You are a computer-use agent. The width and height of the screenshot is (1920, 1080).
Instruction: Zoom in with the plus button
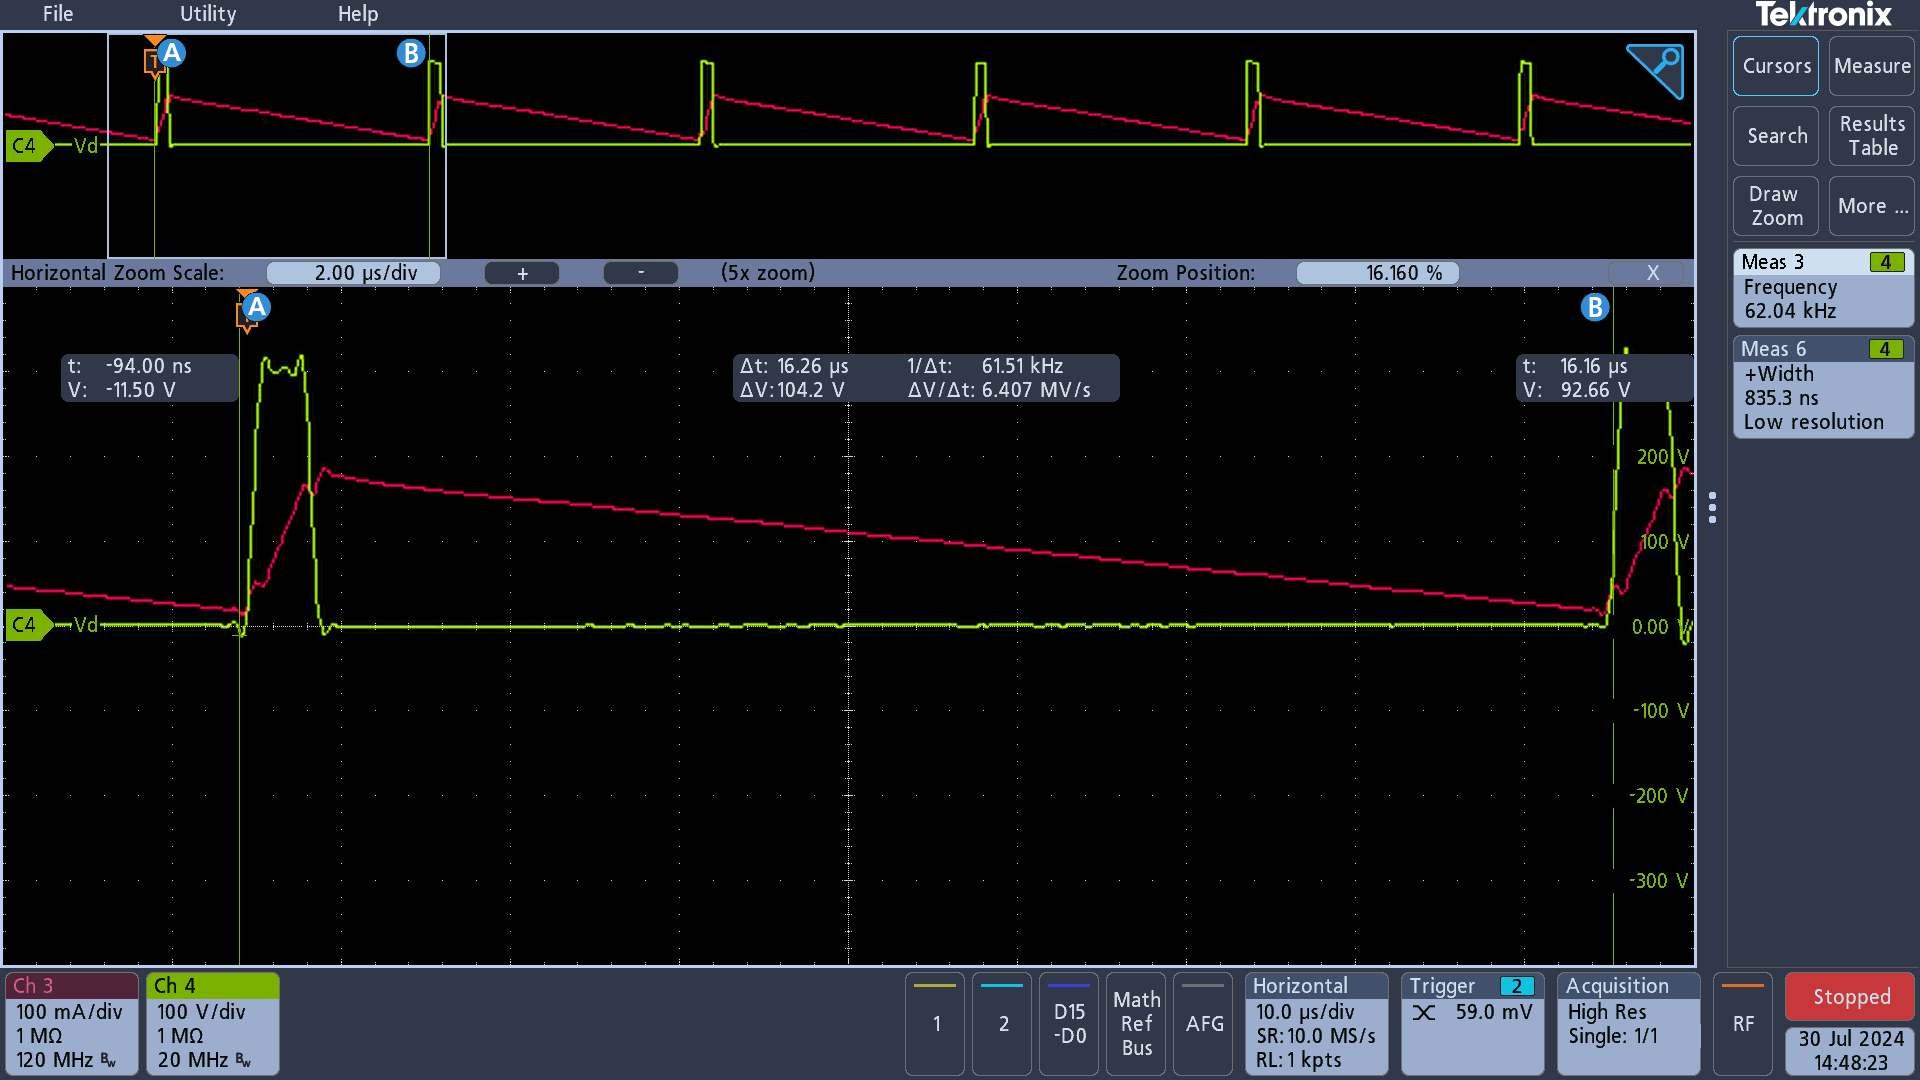coord(522,273)
